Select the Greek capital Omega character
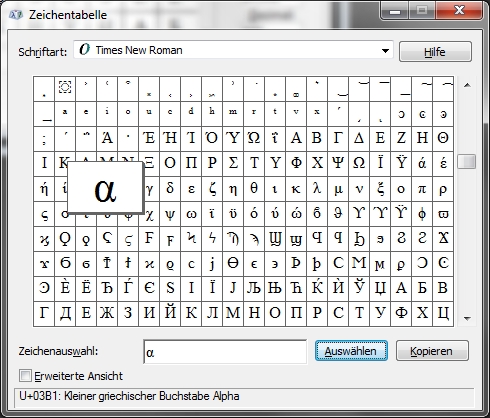The image size is (490, 418). coord(359,164)
